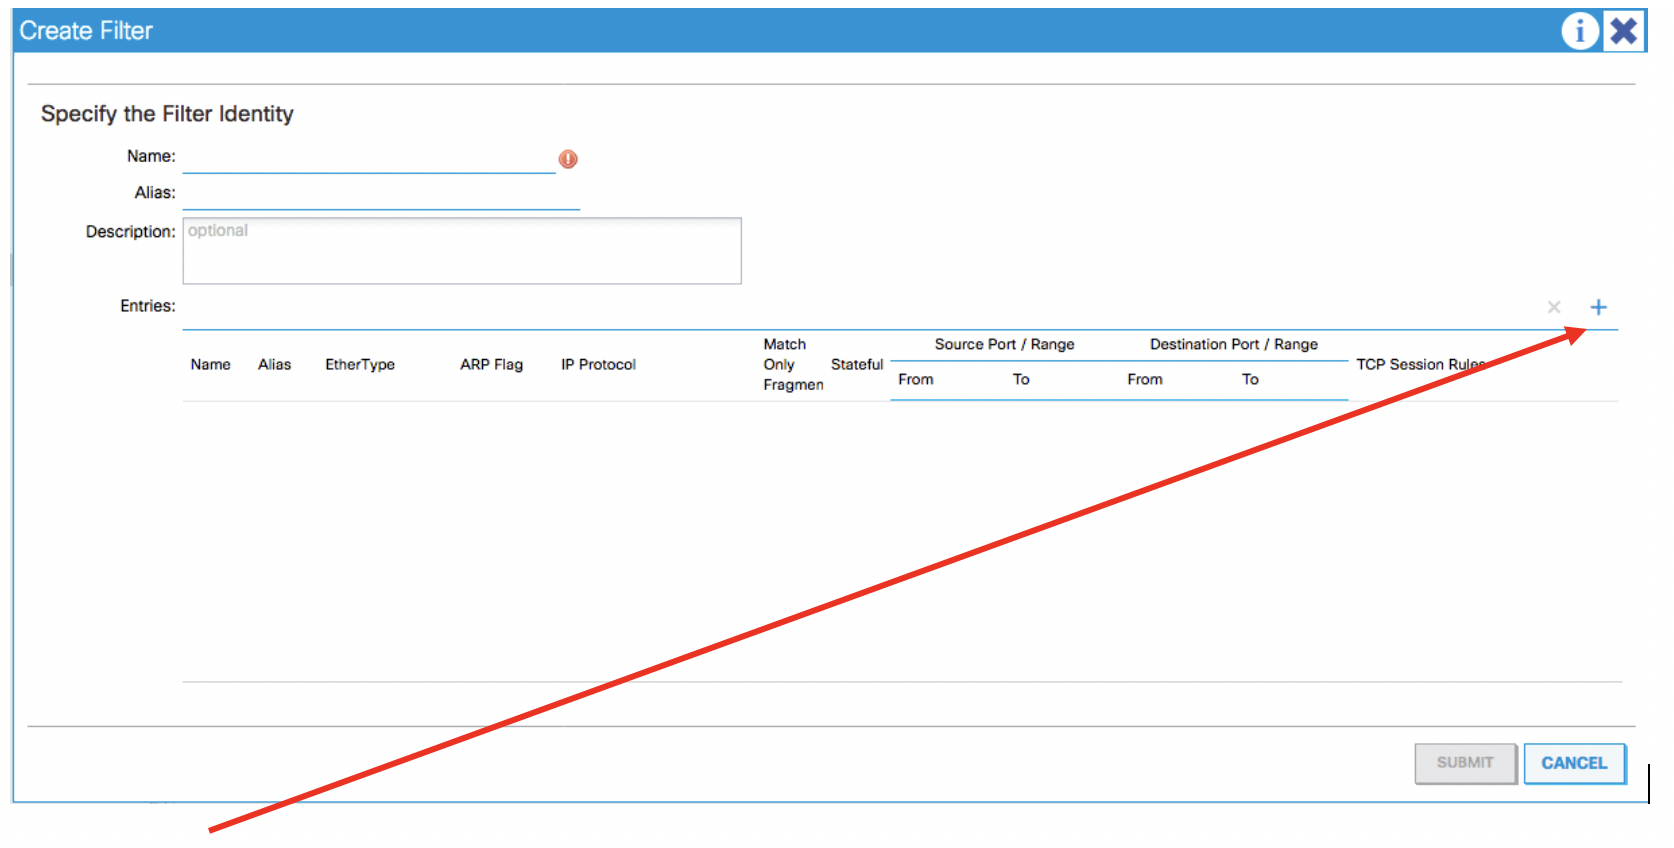The width and height of the screenshot is (1674, 848).
Task: Click the red error icon beside Name
Action: pyautogui.click(x=568, y=159)
